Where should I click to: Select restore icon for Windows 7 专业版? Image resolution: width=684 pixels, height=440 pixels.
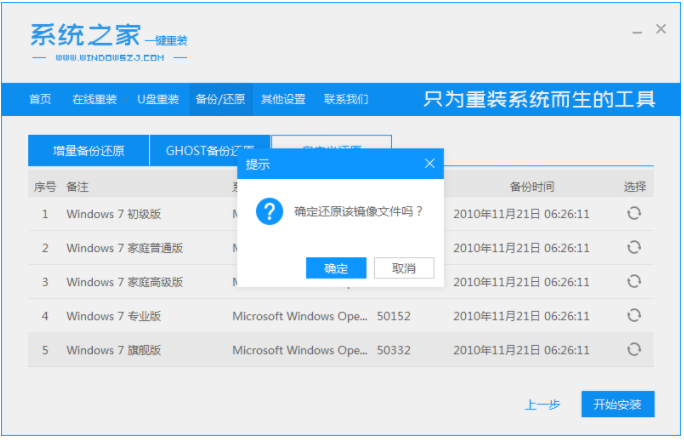pos(634,316)
